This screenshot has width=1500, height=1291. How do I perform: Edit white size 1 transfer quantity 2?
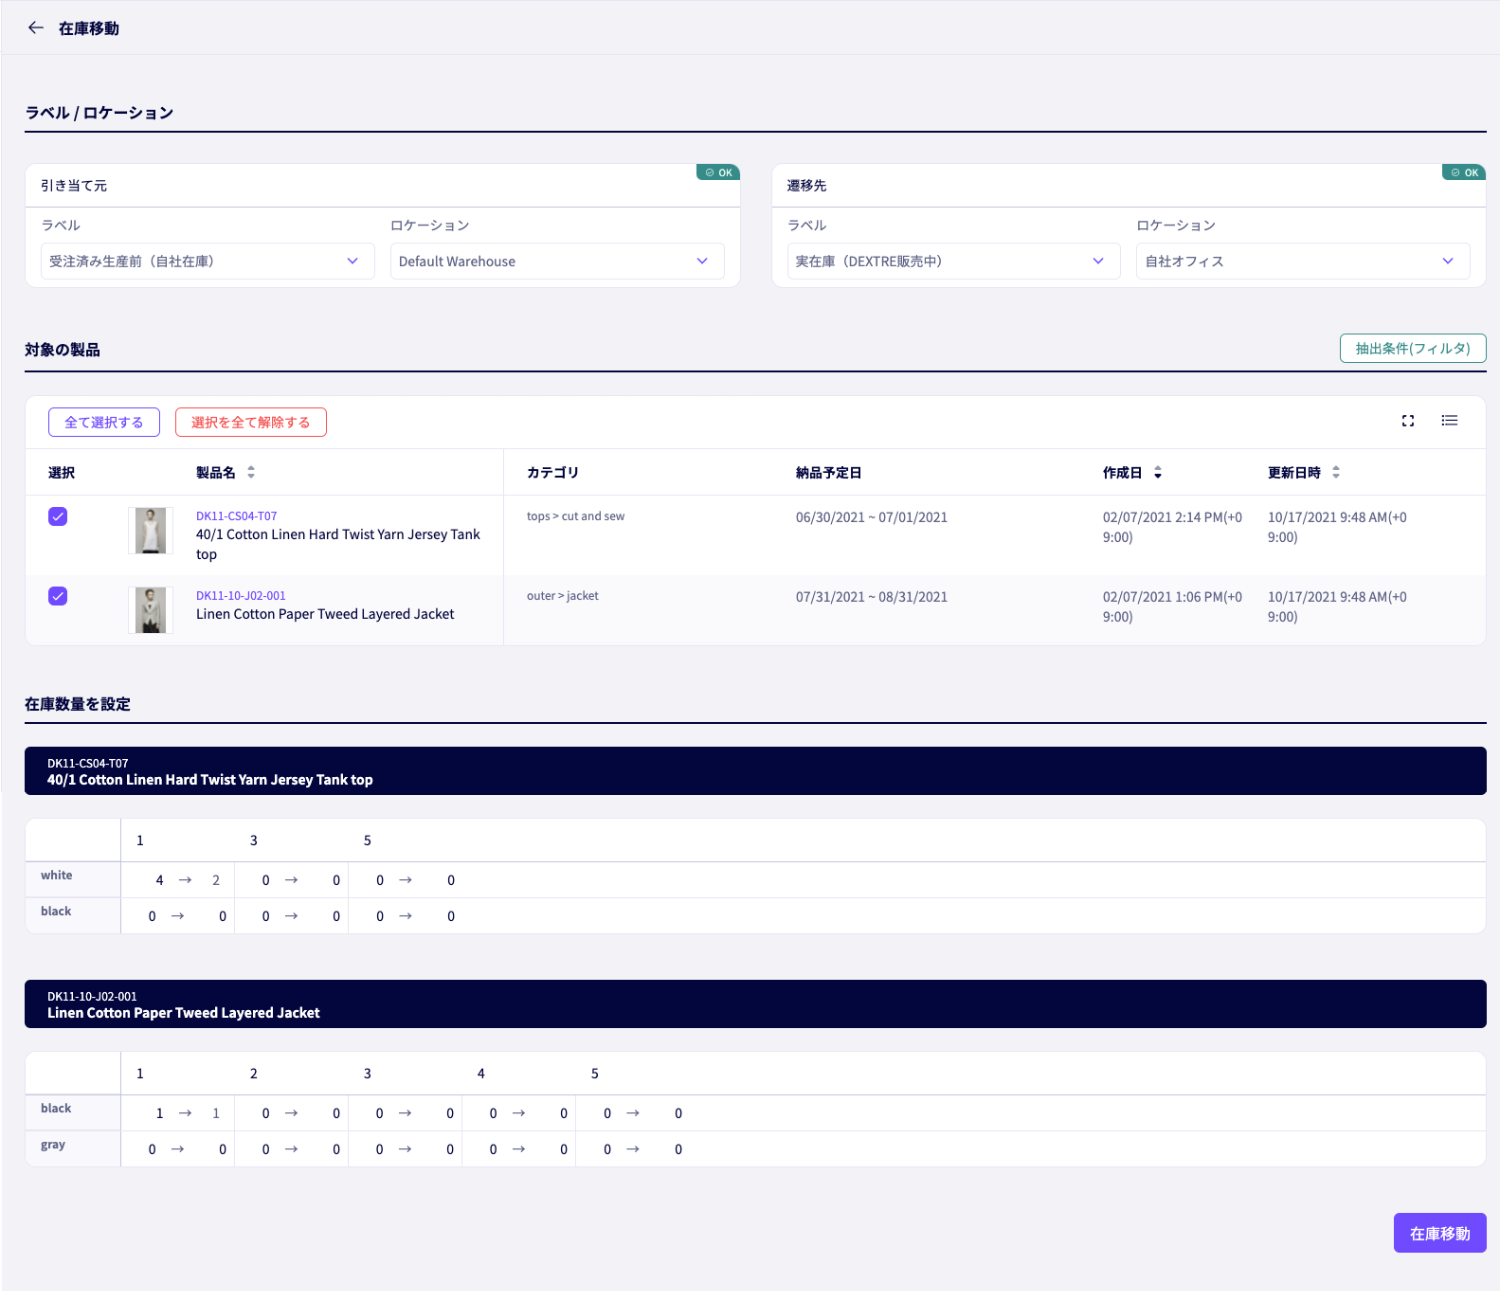[216, 880]
